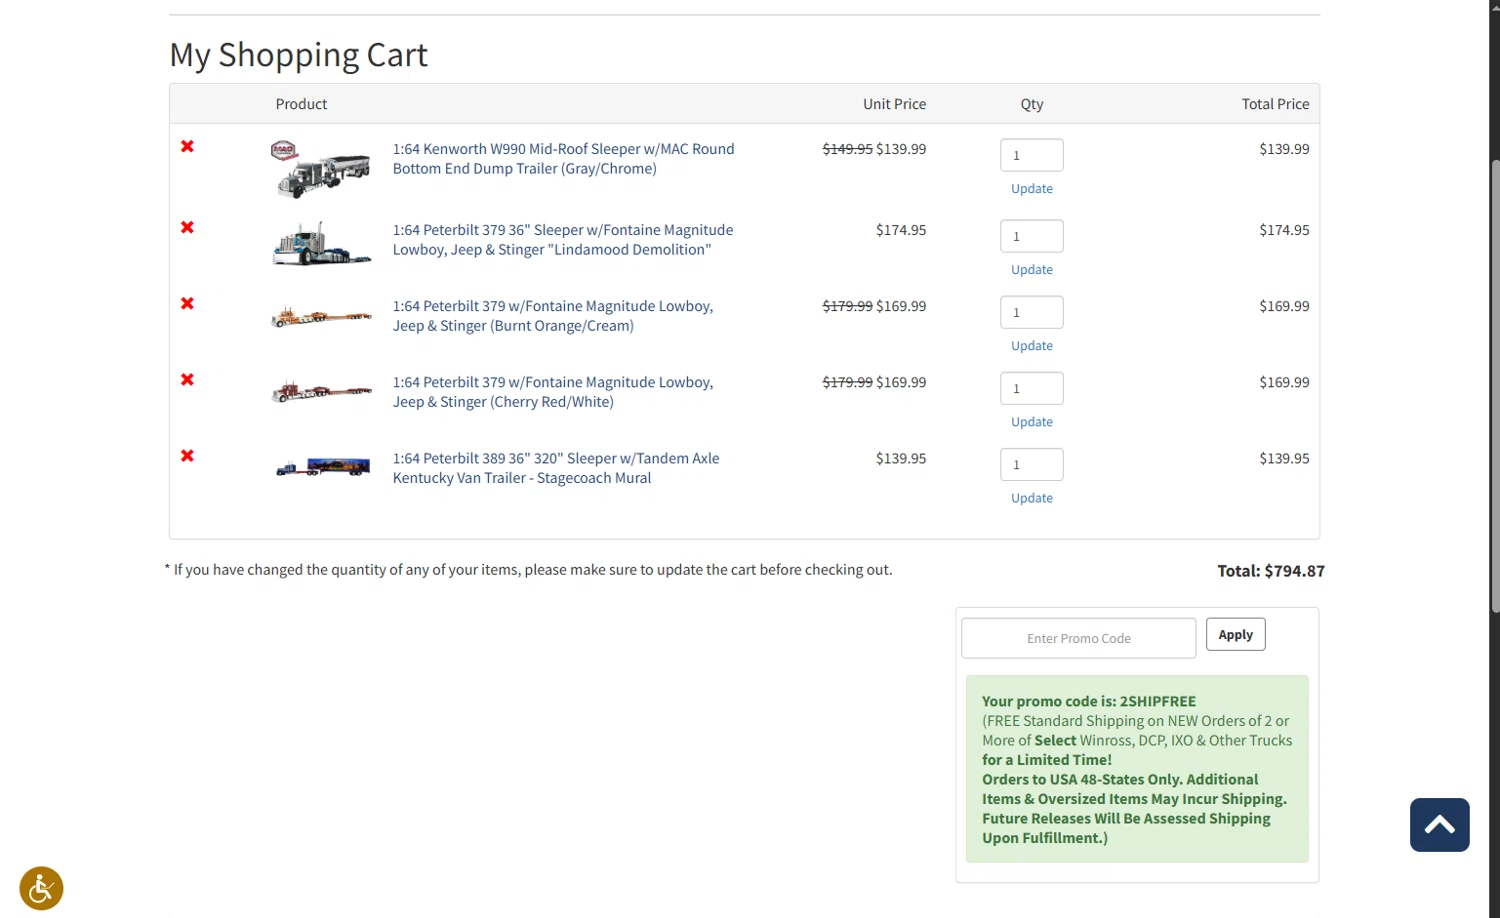Viewport: 1500px width, 918px height.
Task: Open the Kenworth W990 dump trailer thumbnail
Action: coord(321,169)
